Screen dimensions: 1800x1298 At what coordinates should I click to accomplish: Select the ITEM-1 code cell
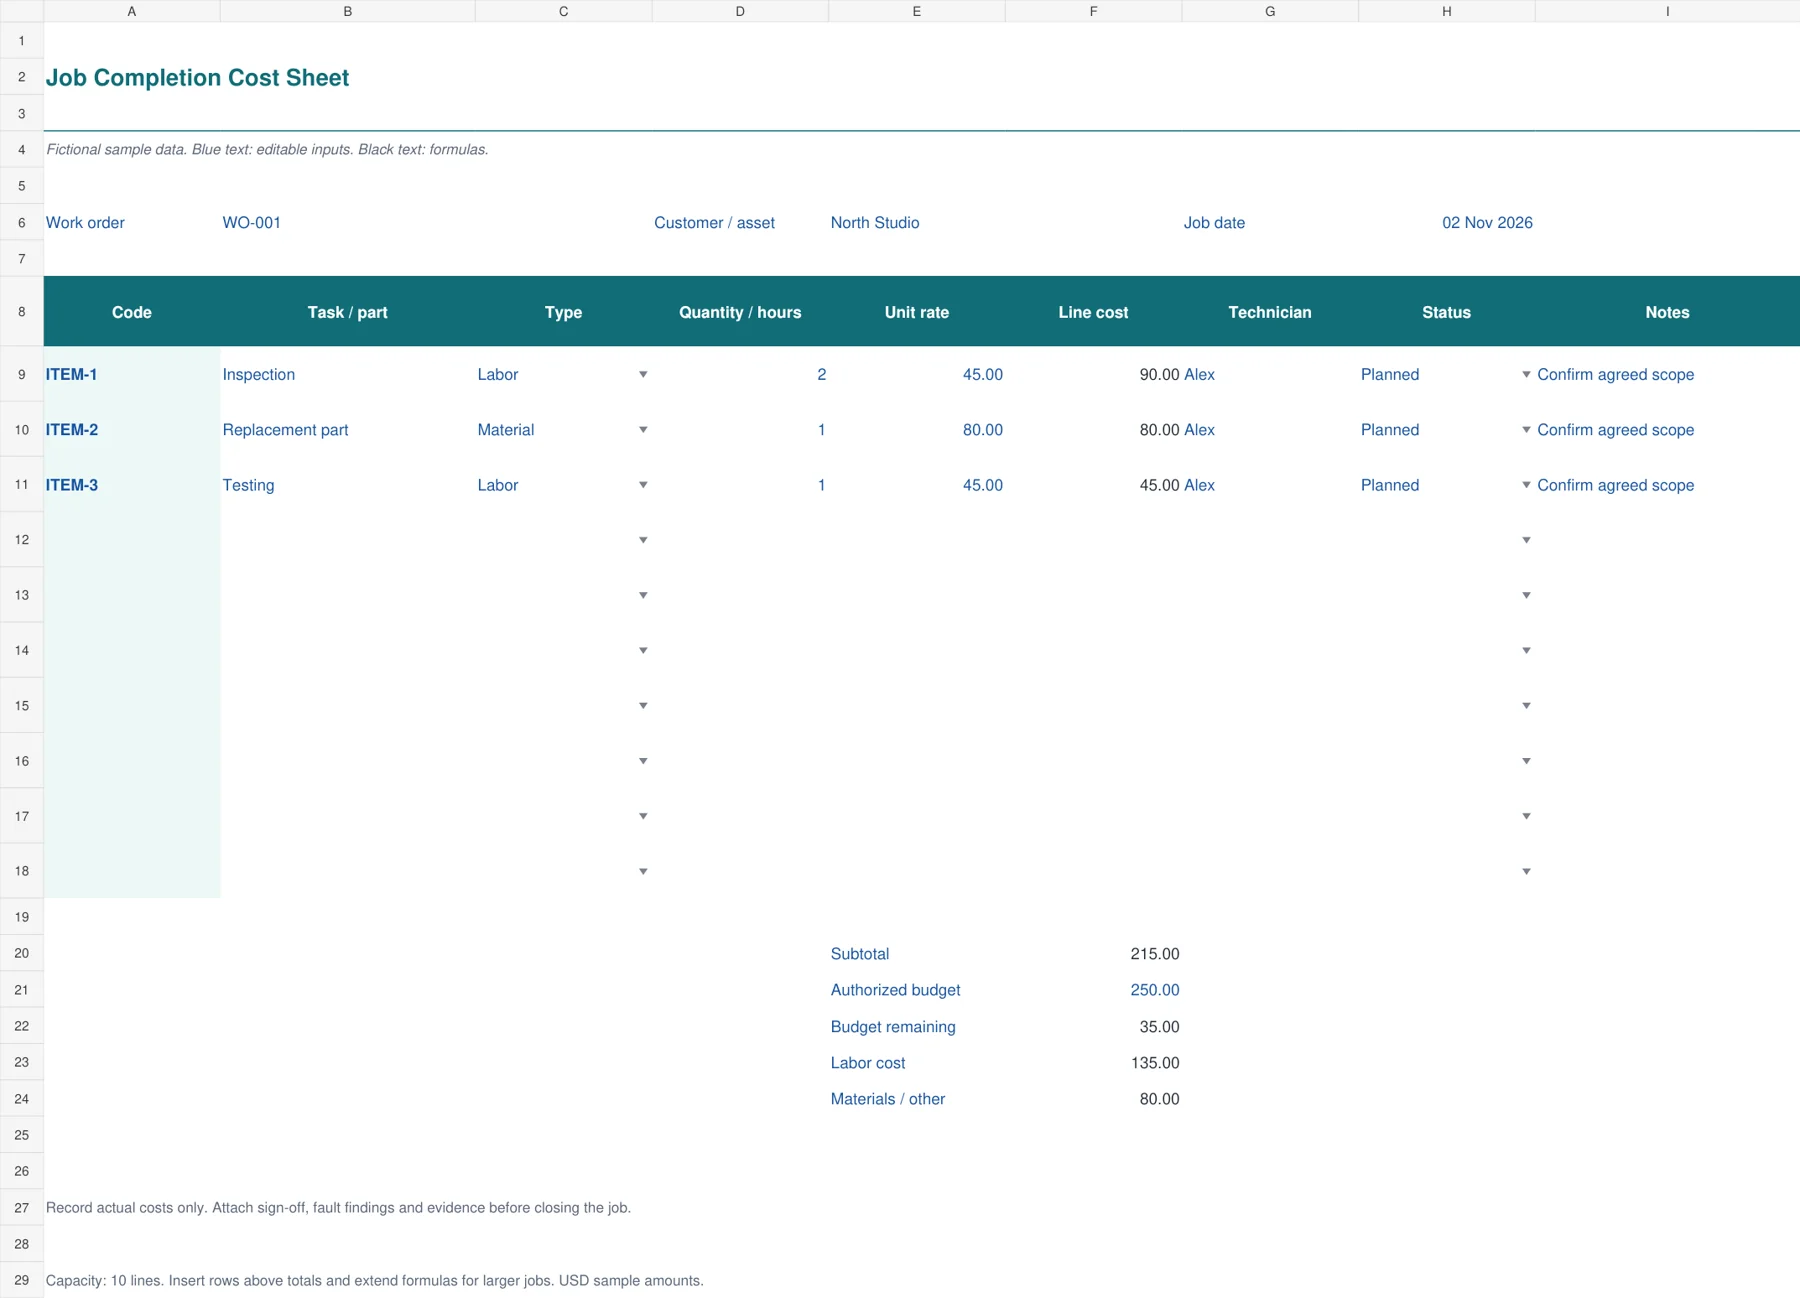click(132, 375)
